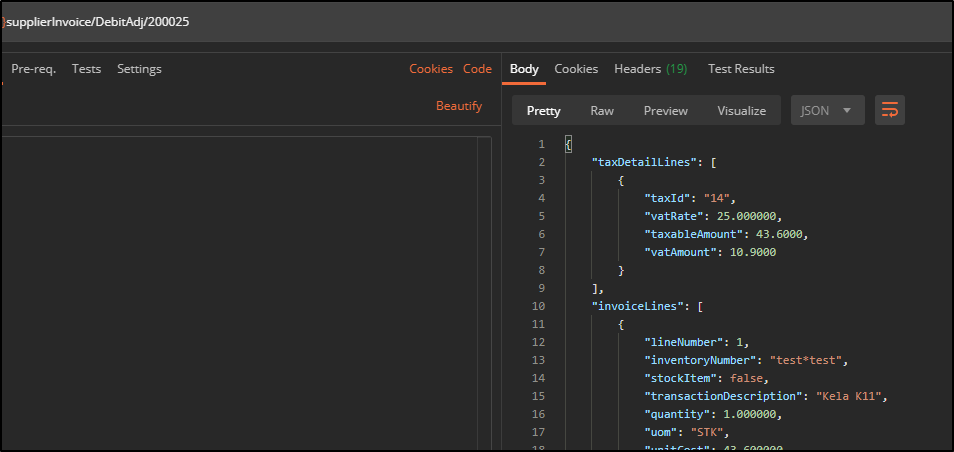Select the Visualize response view
The height and width of the screenshot is (452, 954).
coord(741,111)
